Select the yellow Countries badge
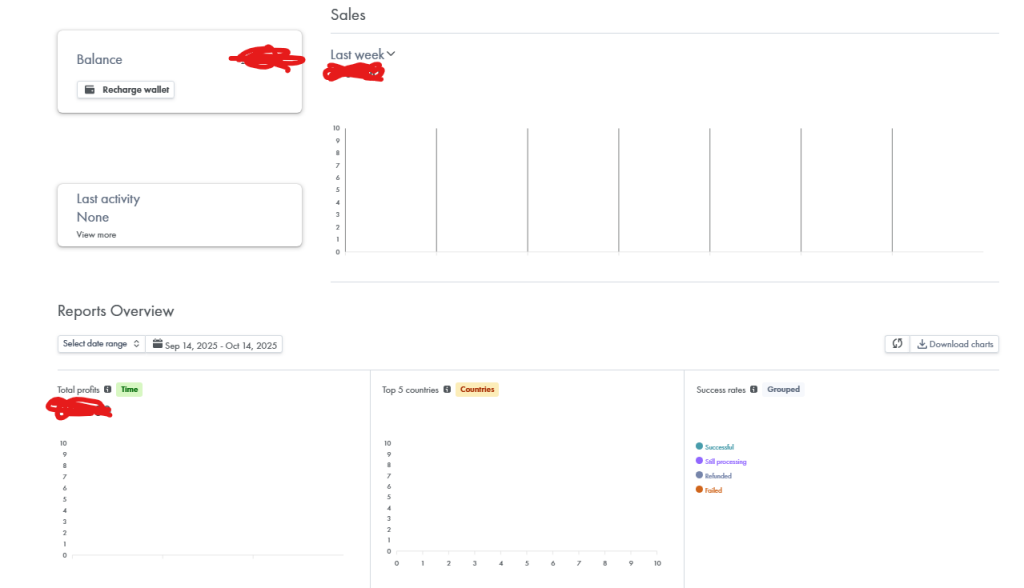Viewport: 1024px width, 588px height. 477,390
